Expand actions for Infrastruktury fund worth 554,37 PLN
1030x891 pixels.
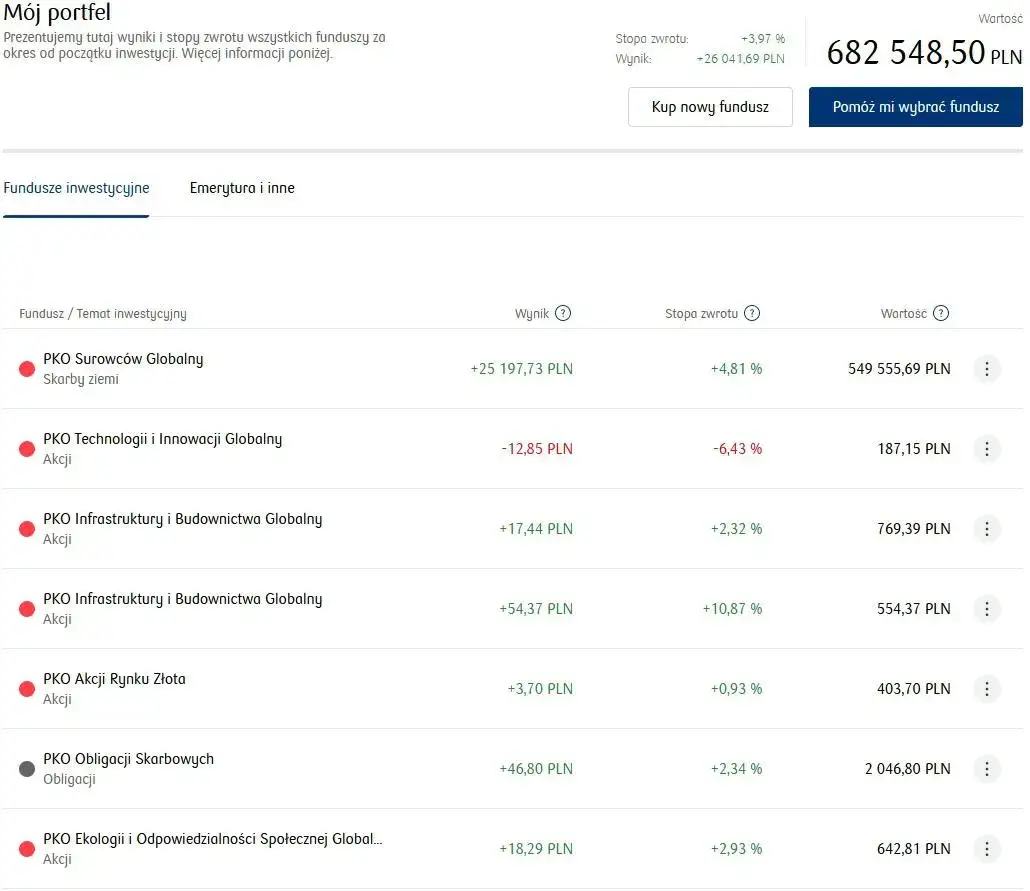click(x=986, y=609)
